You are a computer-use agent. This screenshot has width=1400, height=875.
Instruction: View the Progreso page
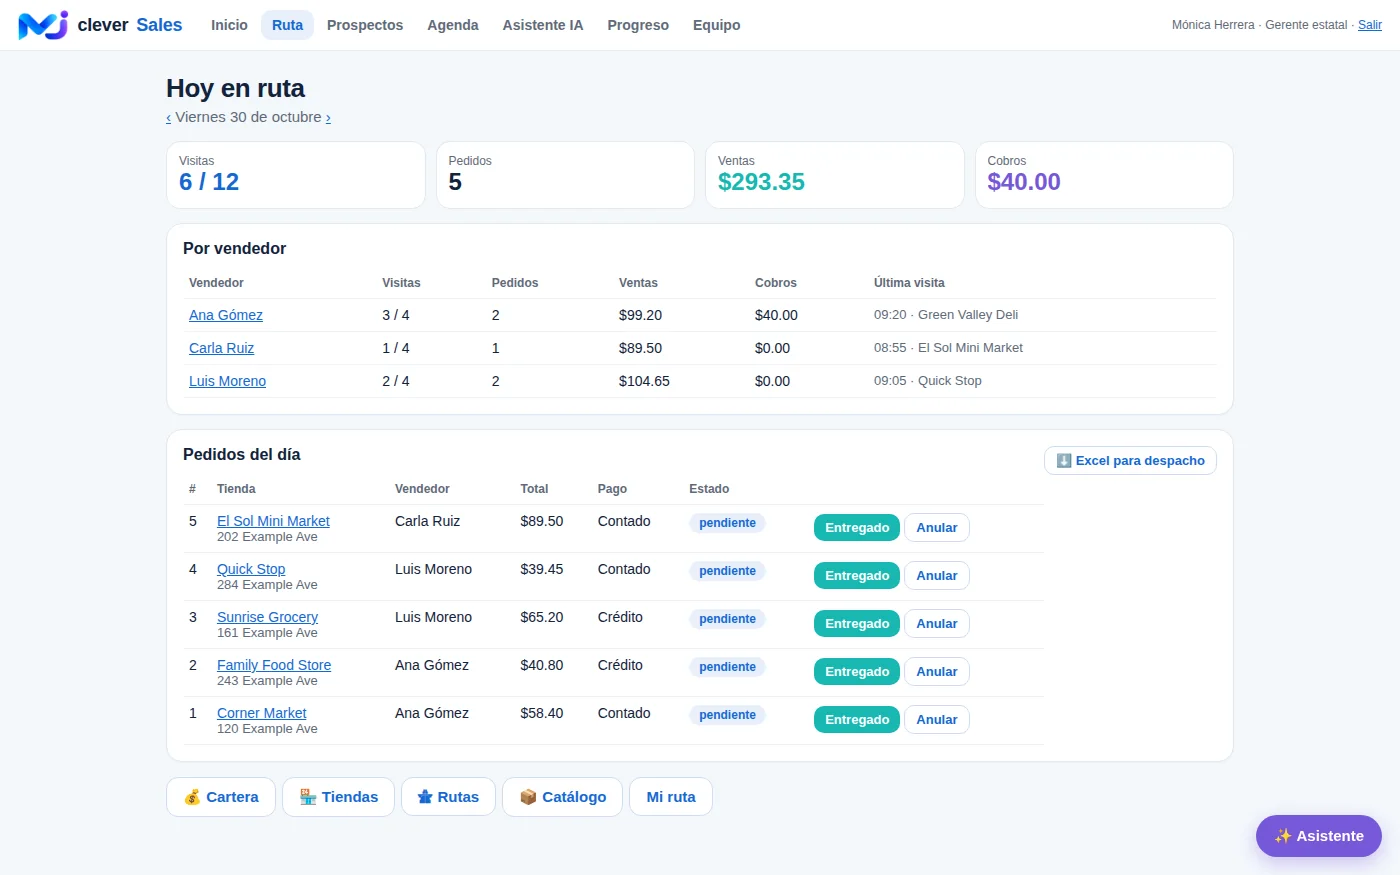(x=638, y=25)
